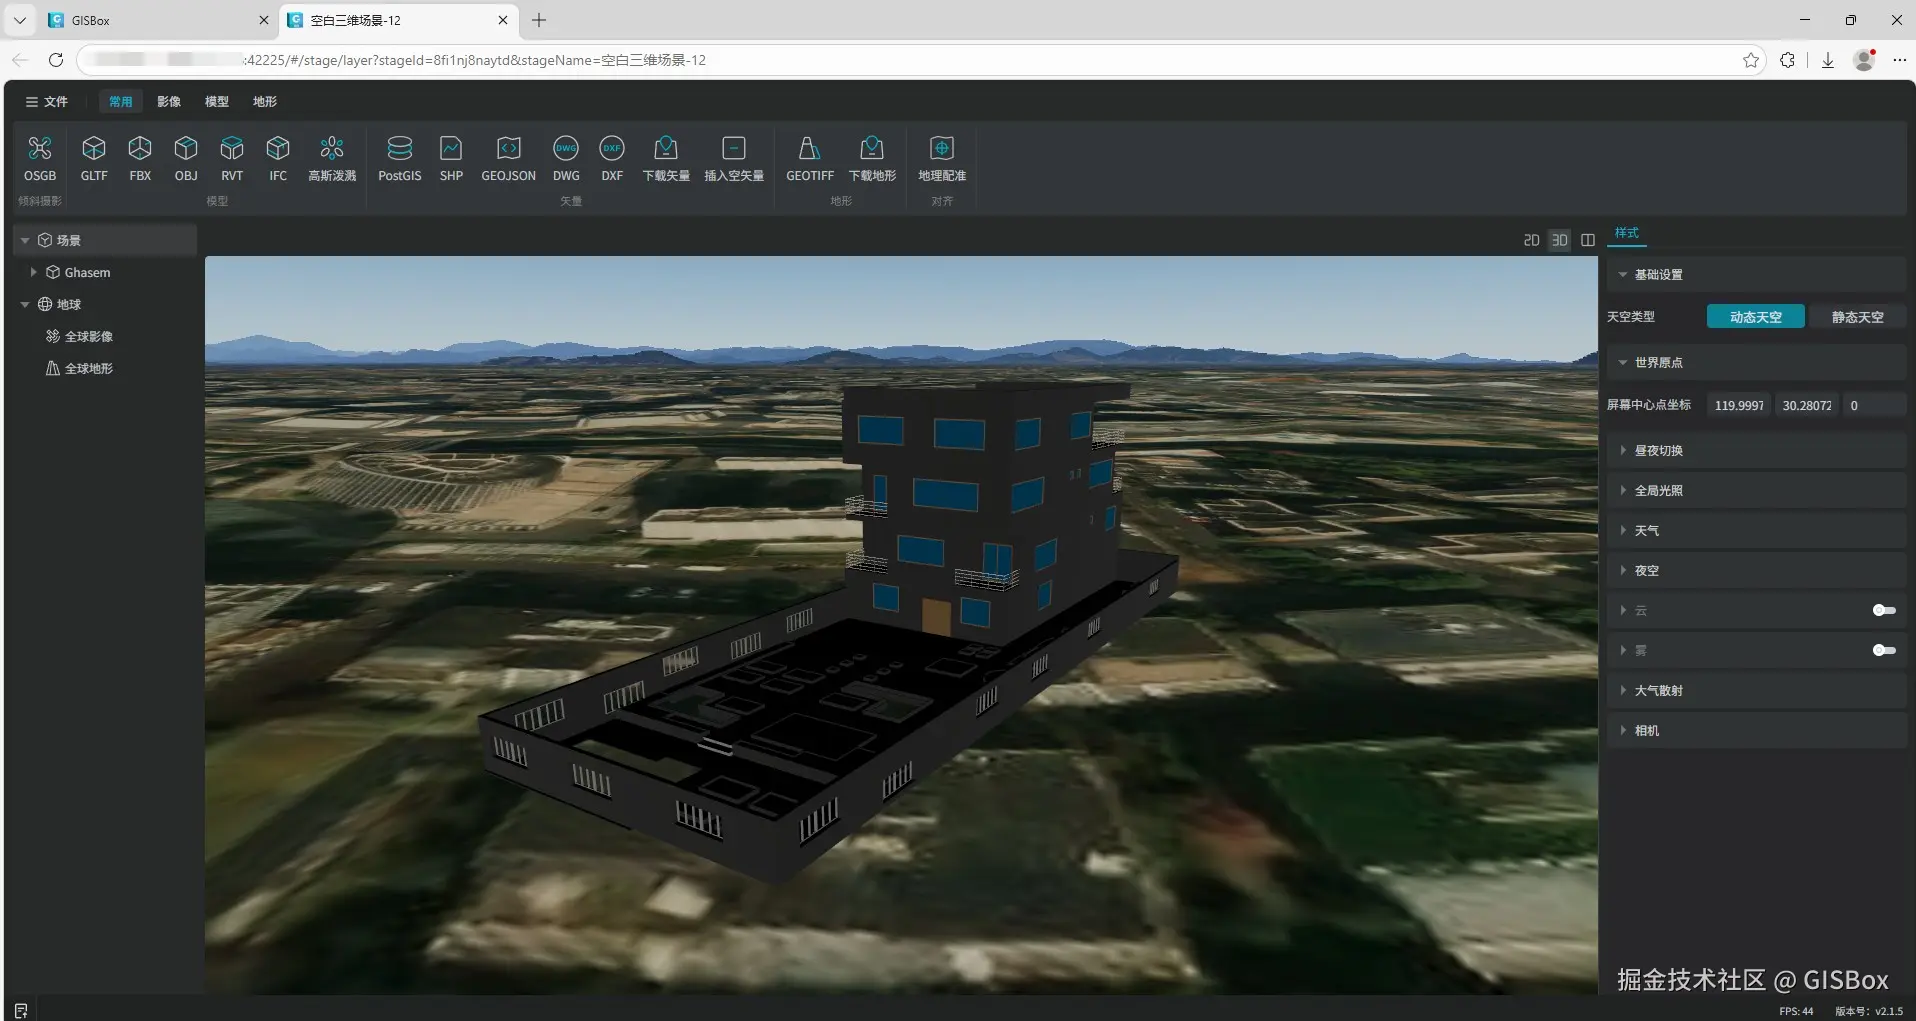This screenshot has width=1916, height=1021.
Task: Select the FBX model import icon
Action: point(140,159)
